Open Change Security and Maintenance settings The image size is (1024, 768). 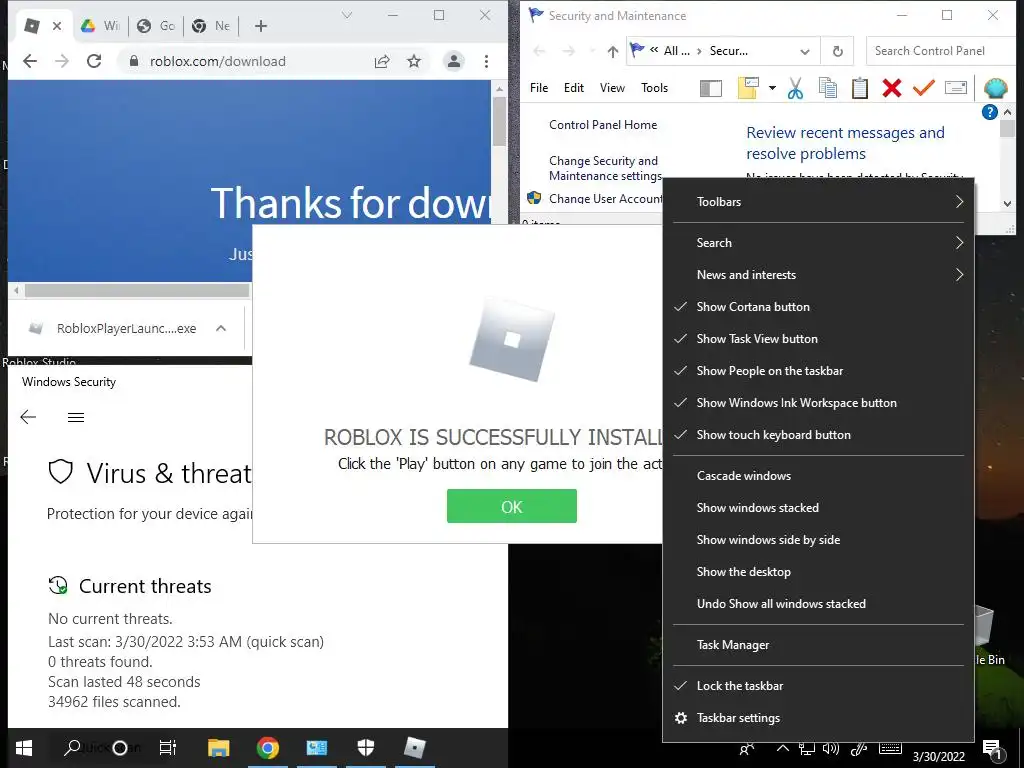click(605, 168)
